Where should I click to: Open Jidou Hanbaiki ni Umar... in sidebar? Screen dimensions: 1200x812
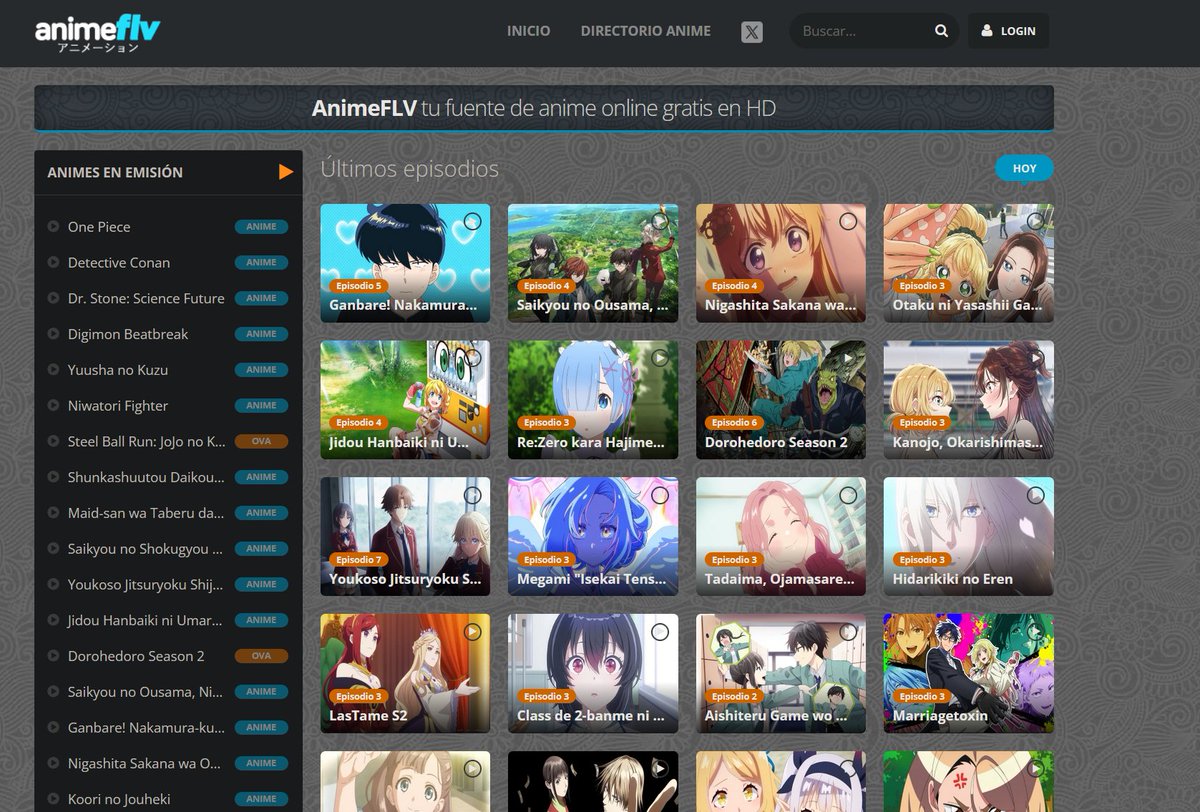[146, 620]
